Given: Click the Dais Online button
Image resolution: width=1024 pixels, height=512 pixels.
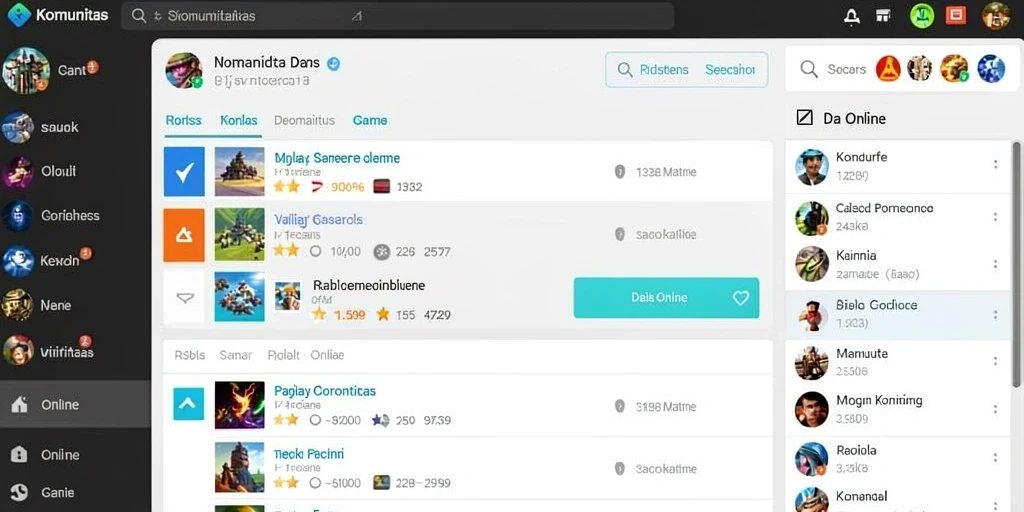Looking at the screenshot, I should (666, 298).
